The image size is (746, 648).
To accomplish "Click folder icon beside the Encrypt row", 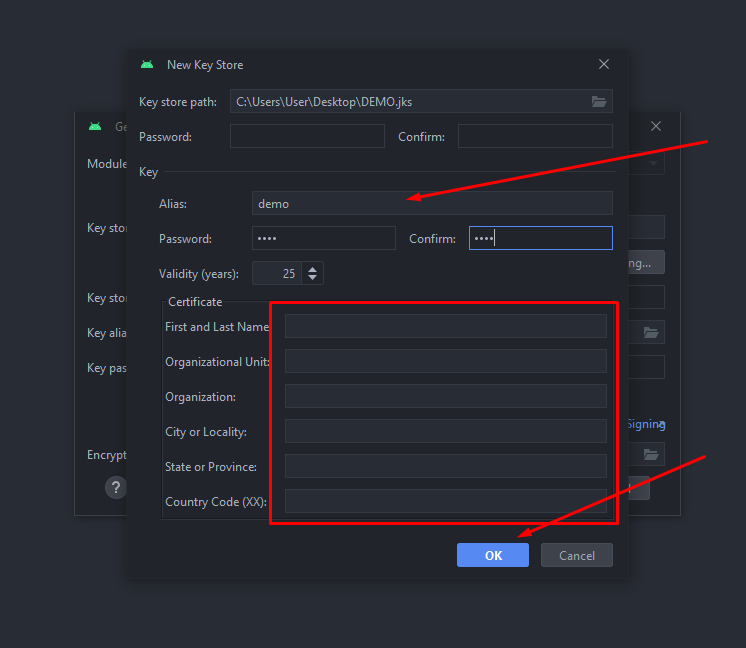I will coord(651,454).
